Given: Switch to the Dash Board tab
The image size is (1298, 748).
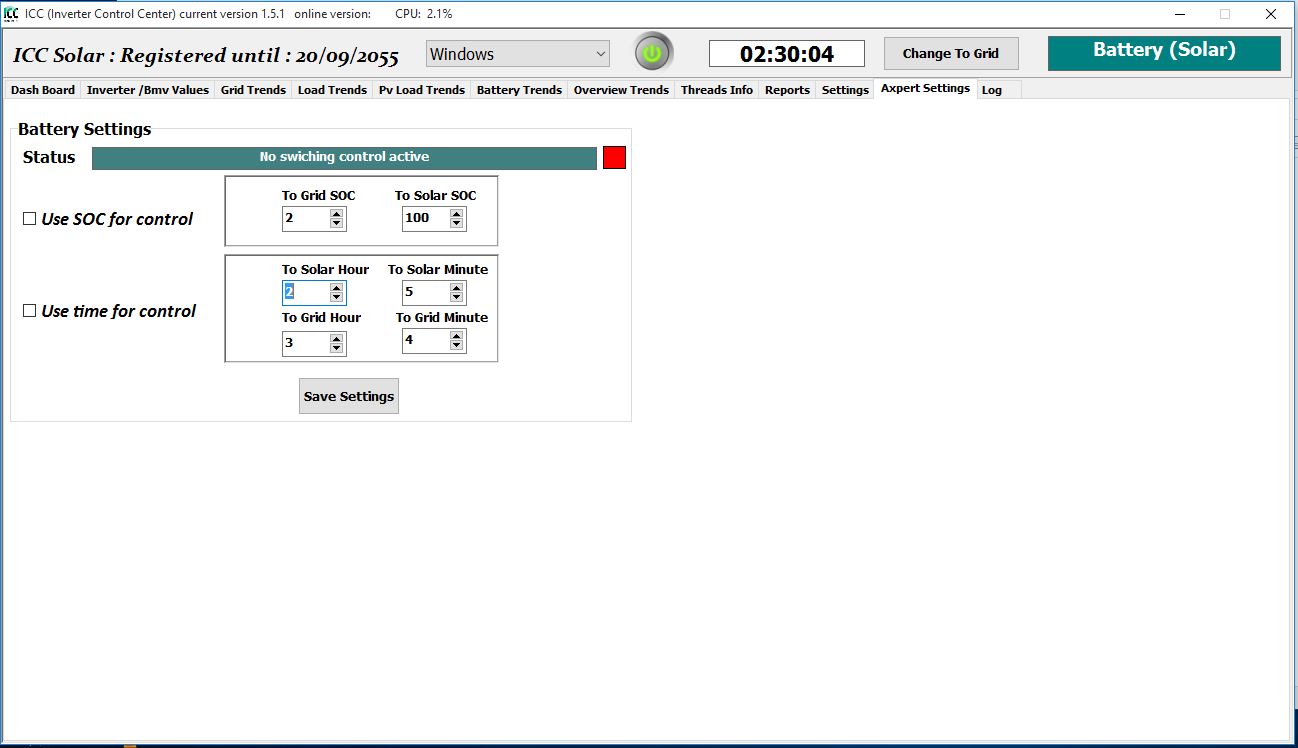Looking at the screenshot, I should [43, 90].
